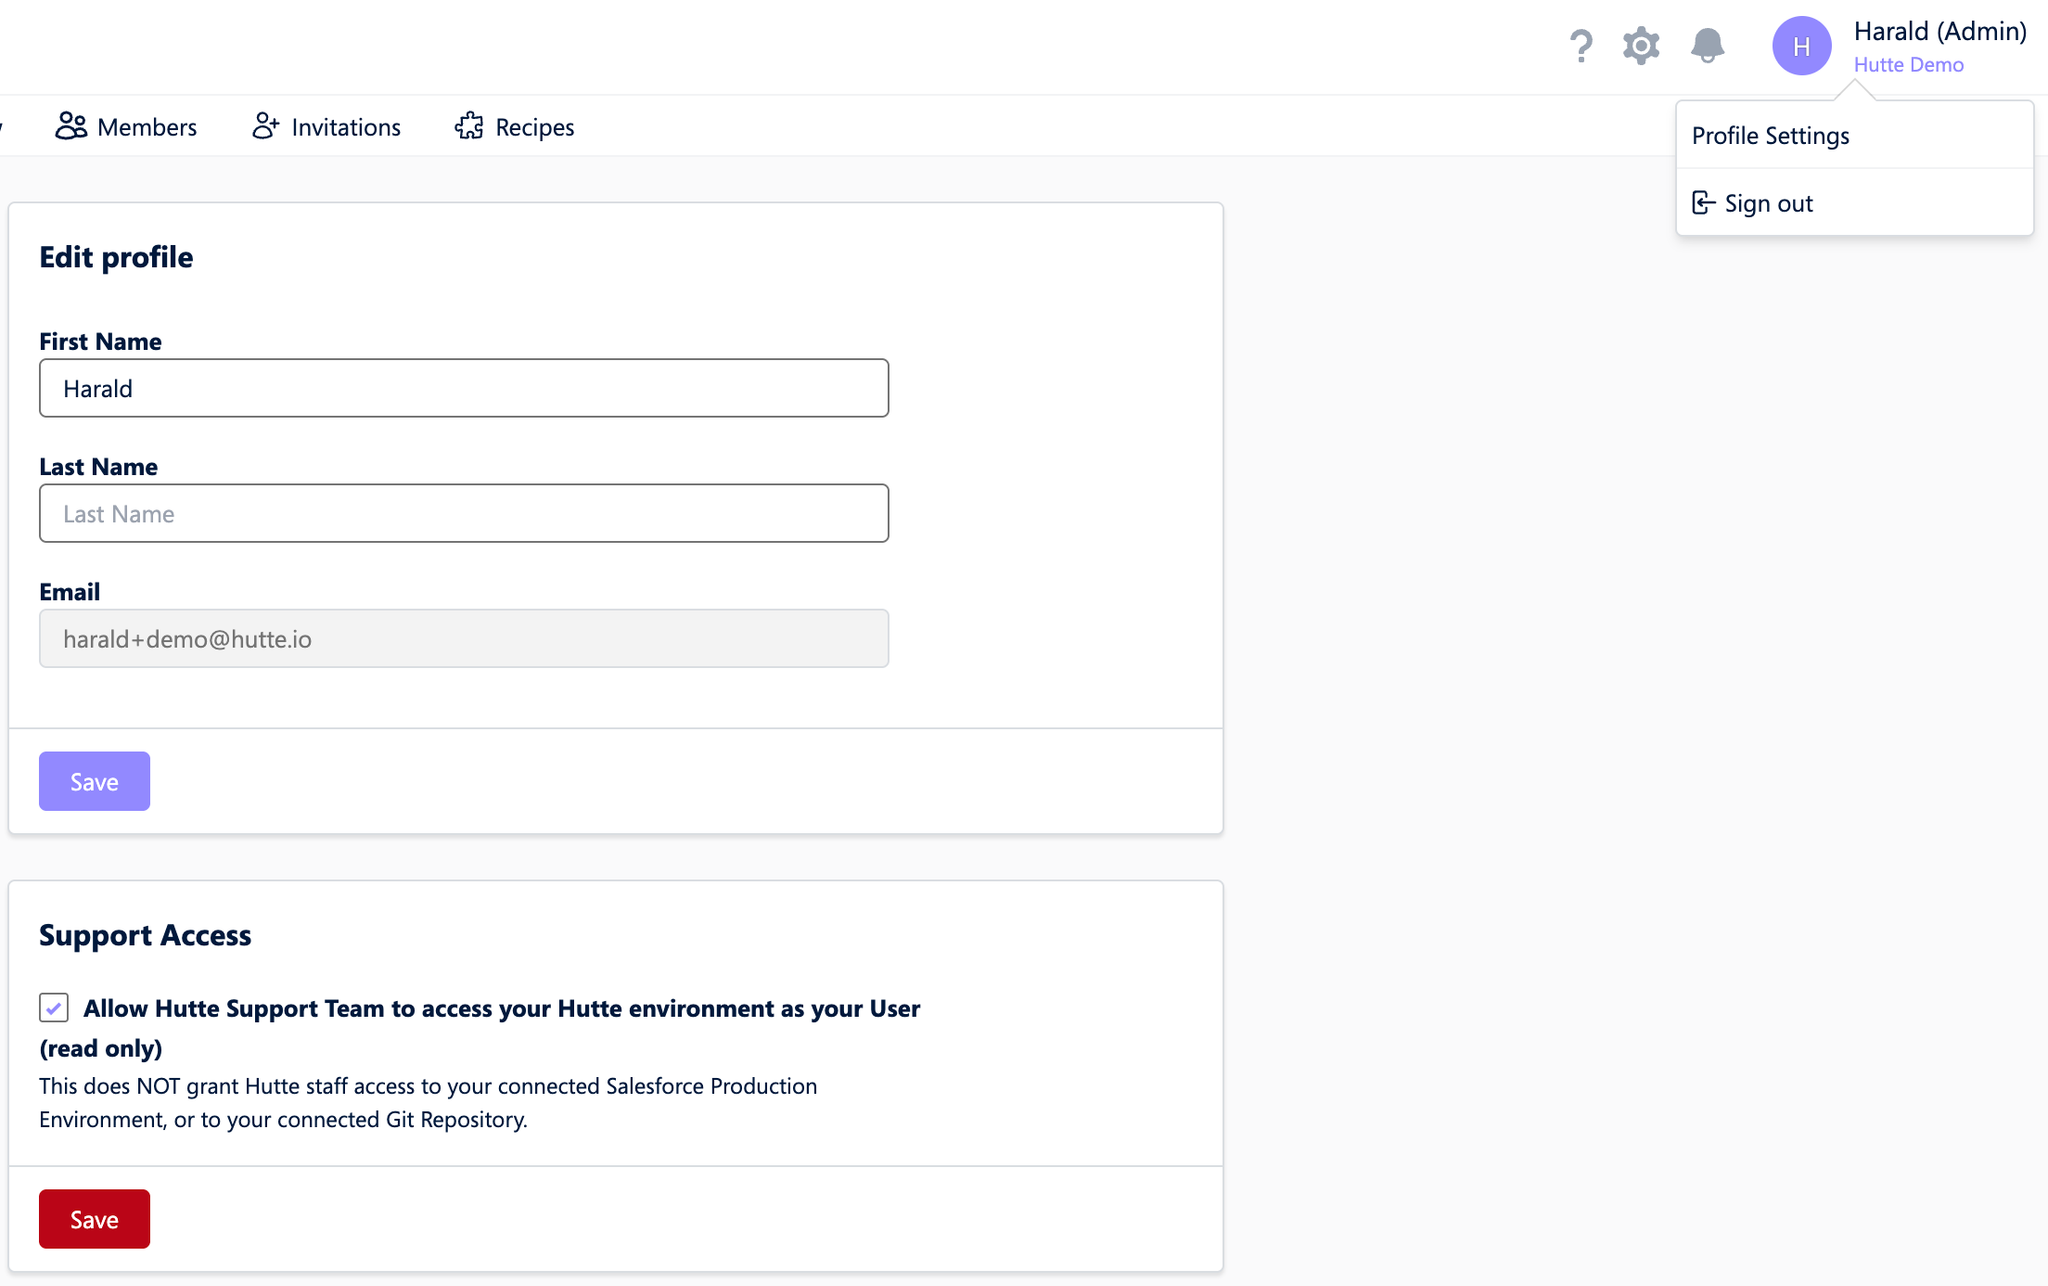Click the Hutte Demo organization link
The width and height of the screenshot is (2048, 1286).
pyautogui.click(x=1908, y=65)
